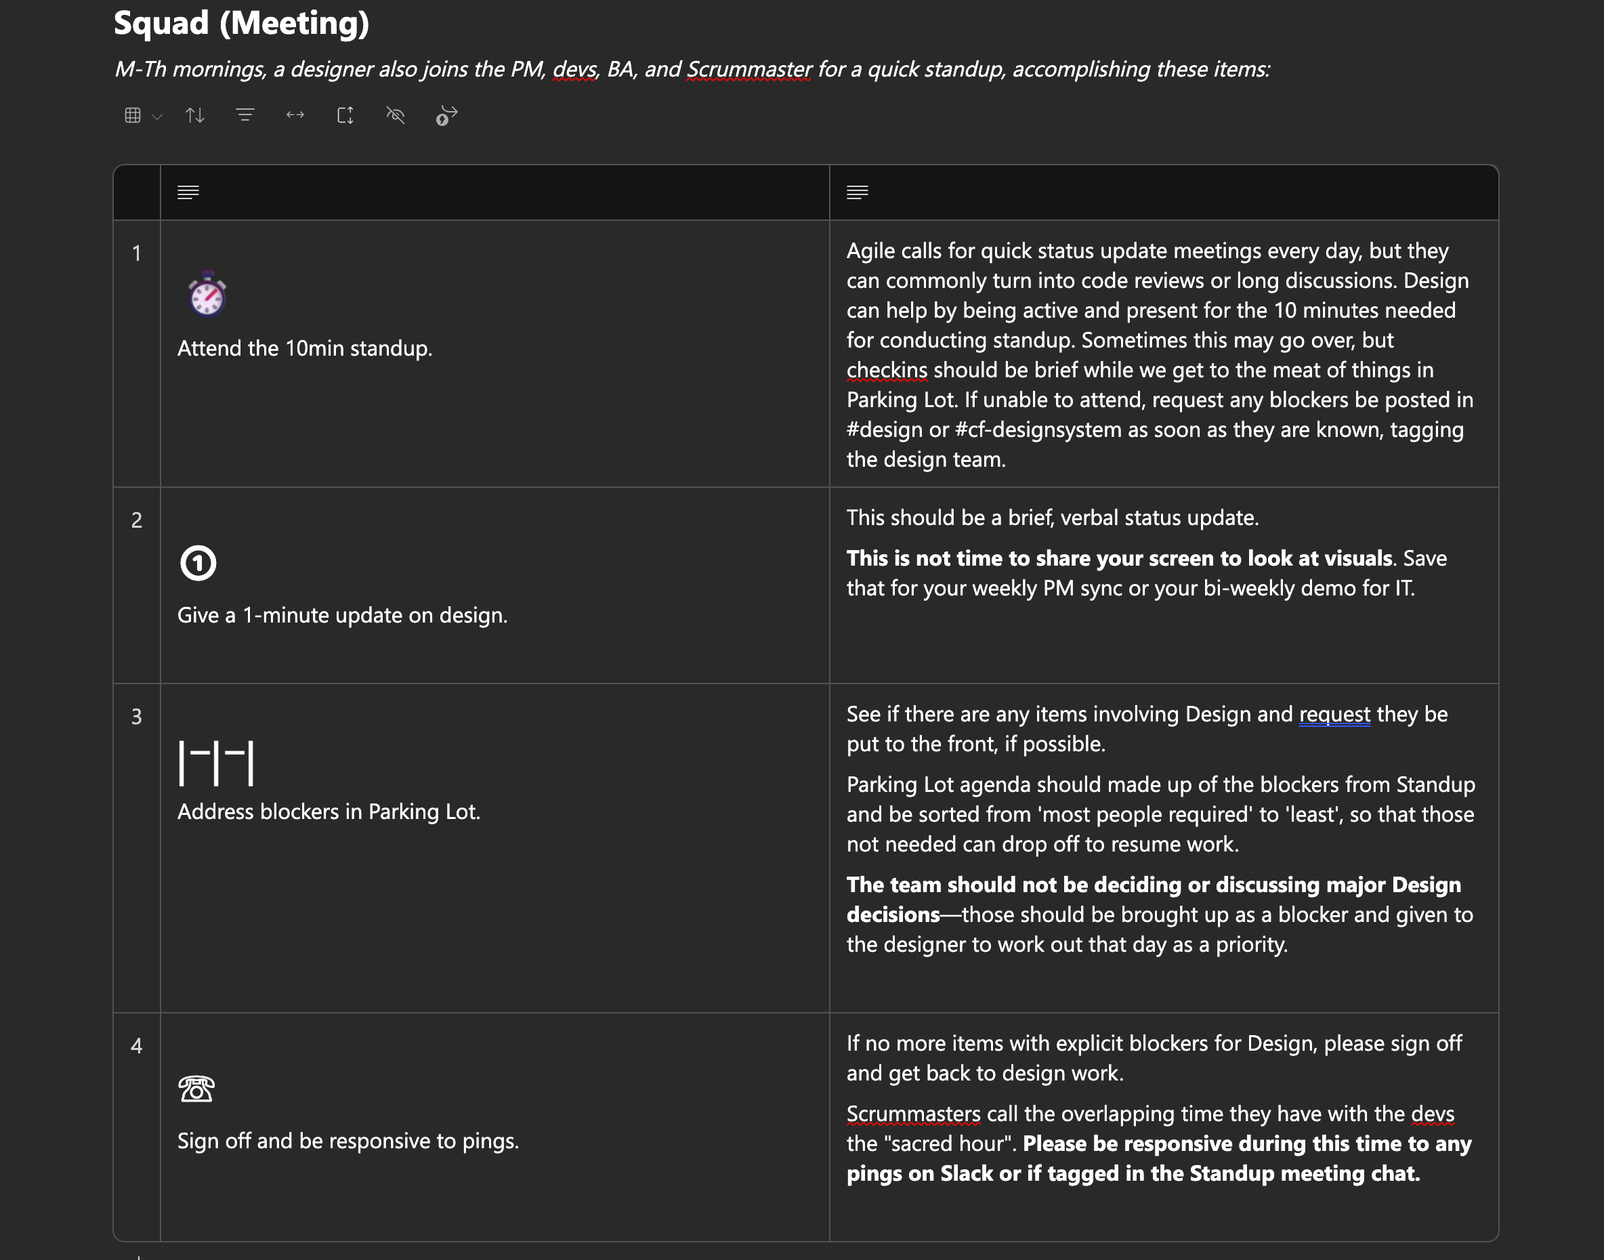Click the column width arrows icon

point(295,116)
